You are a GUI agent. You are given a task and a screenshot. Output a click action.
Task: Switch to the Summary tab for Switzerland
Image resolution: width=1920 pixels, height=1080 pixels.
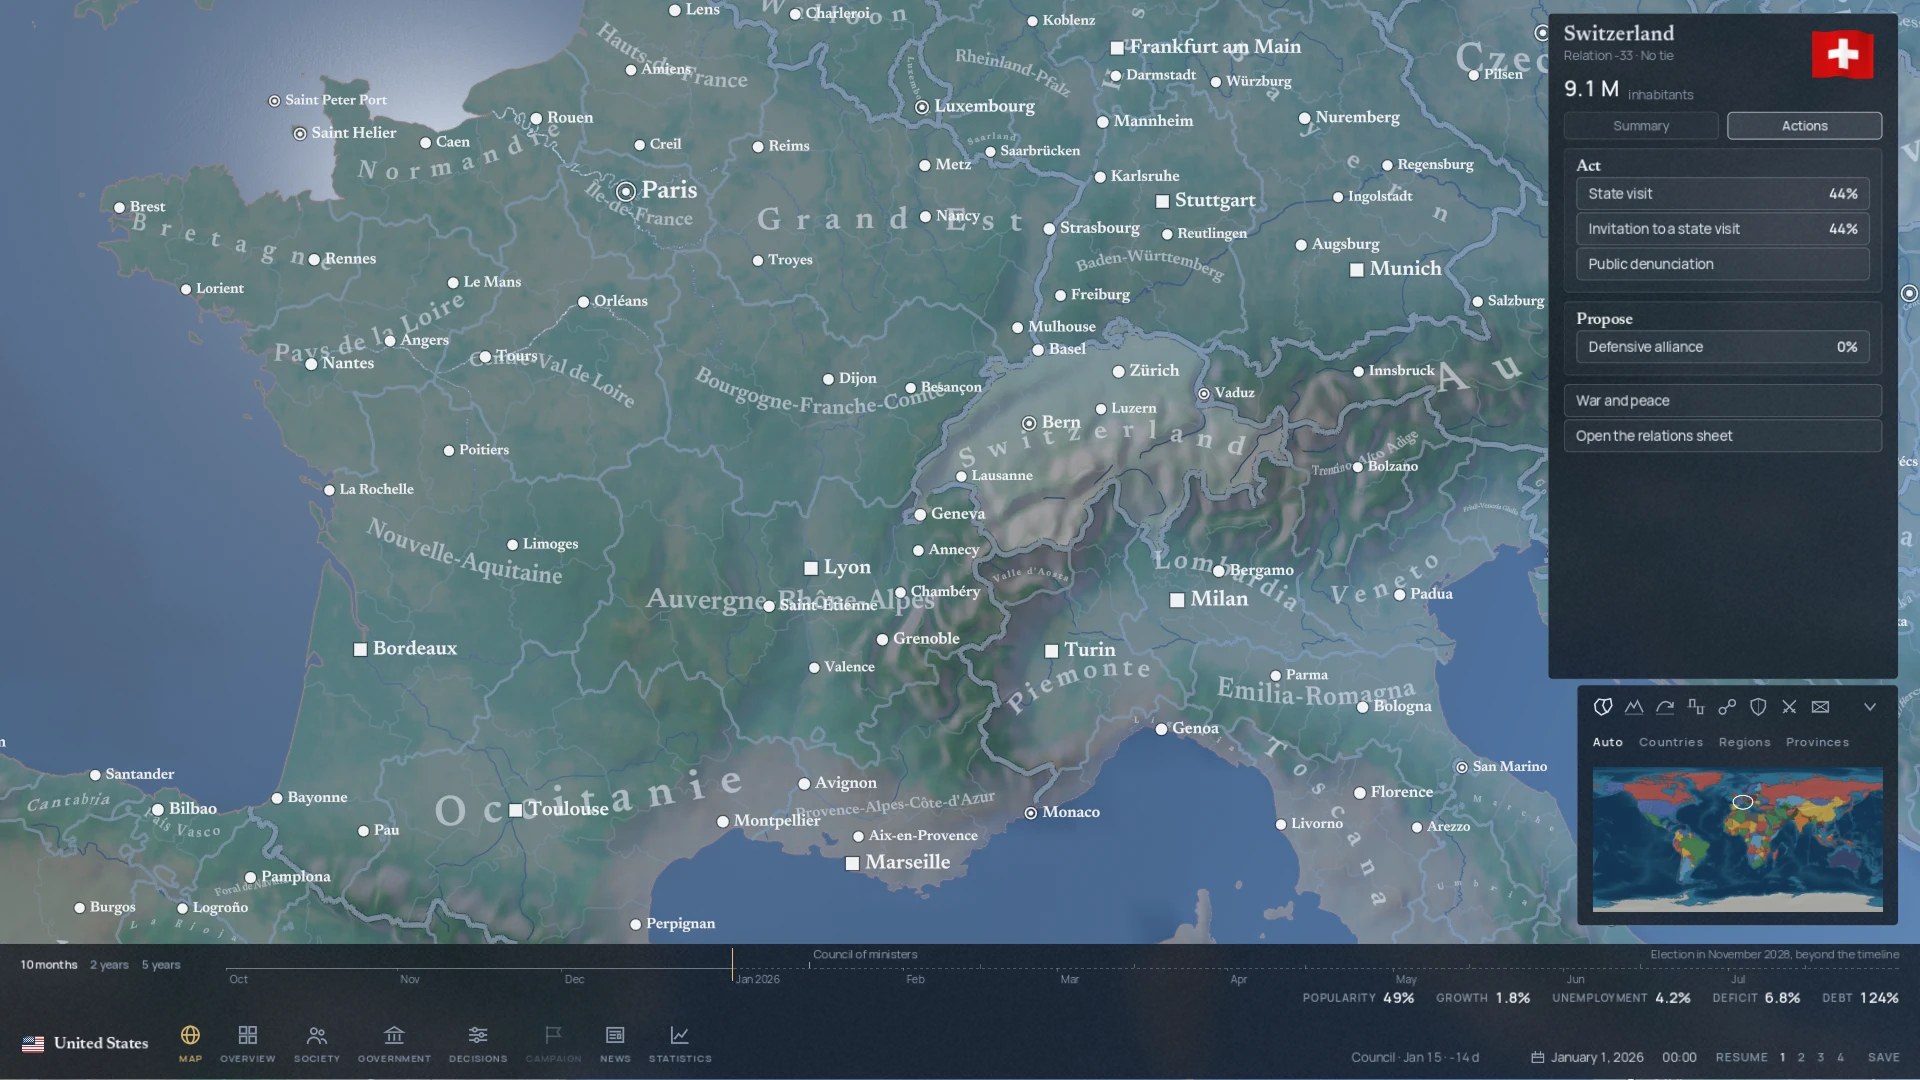tap(1641, 126)
